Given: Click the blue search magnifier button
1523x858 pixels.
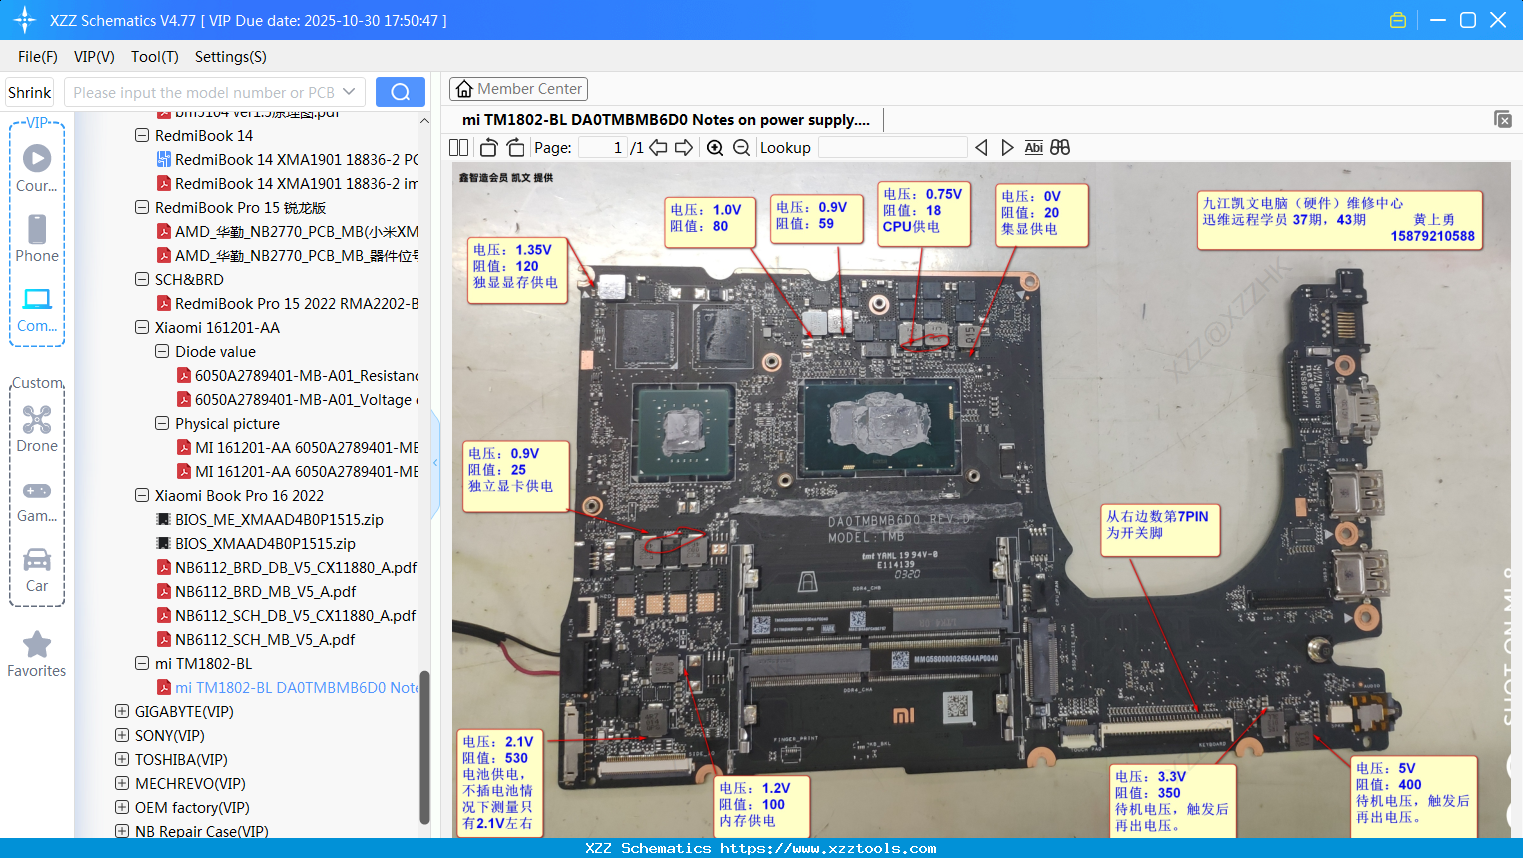Looking at the screenshot, I should click(x=400, y=92).
